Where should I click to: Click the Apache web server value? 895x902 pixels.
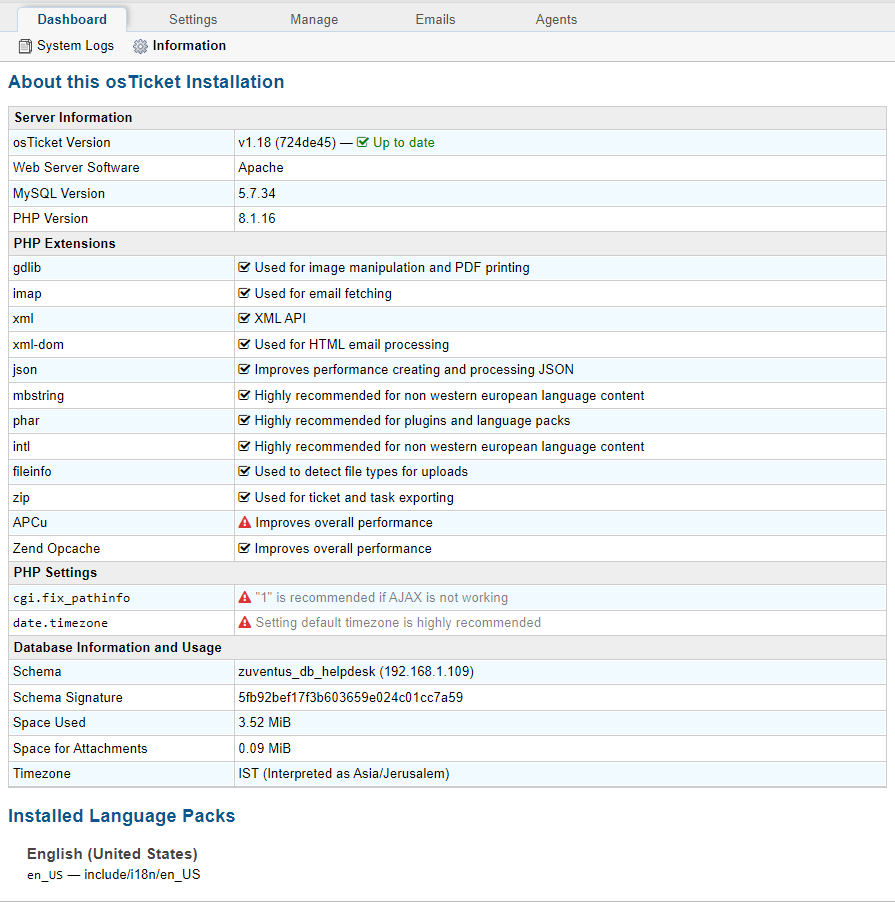[261, 167]
